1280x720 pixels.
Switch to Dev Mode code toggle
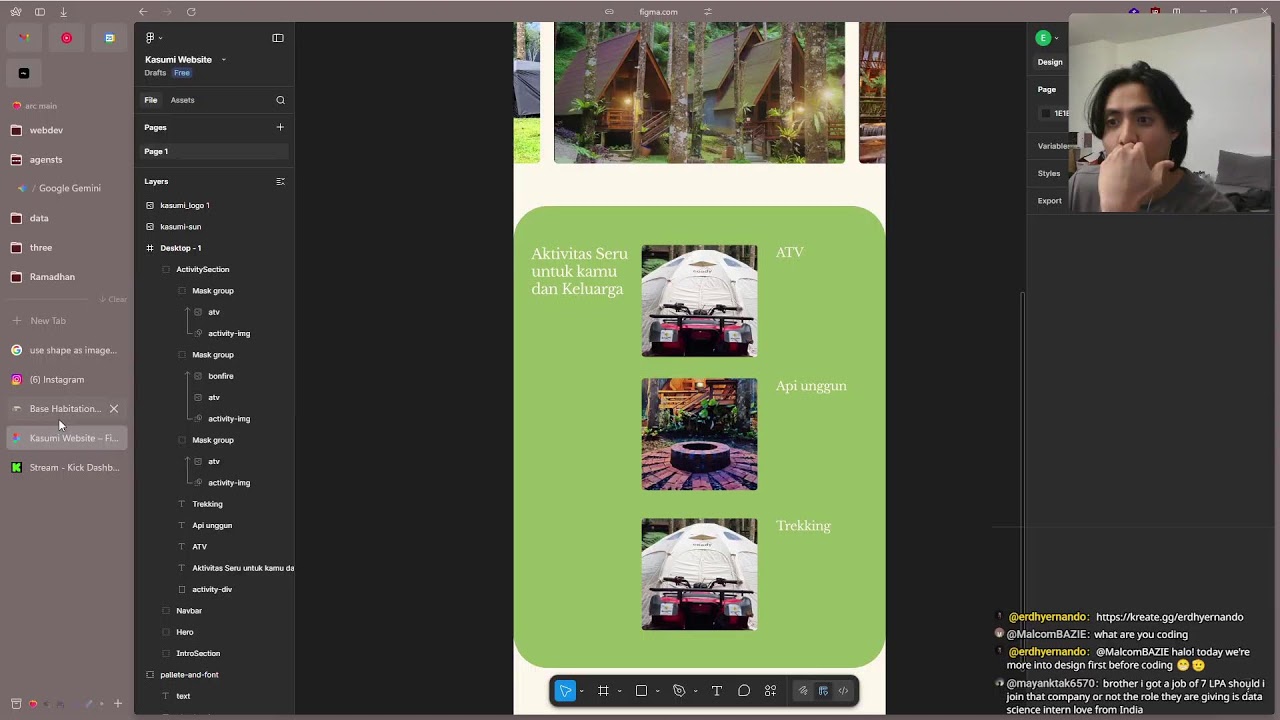pyautogui.click(x=843, y=691)
